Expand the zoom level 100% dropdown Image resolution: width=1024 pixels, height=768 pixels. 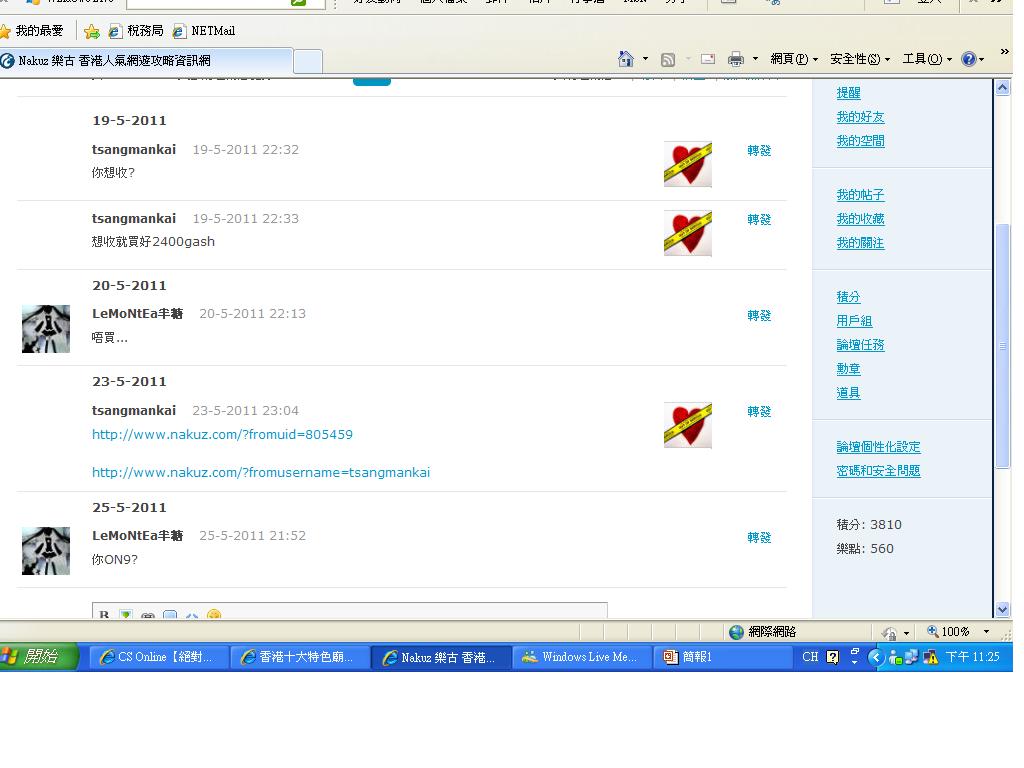point(986,632)
